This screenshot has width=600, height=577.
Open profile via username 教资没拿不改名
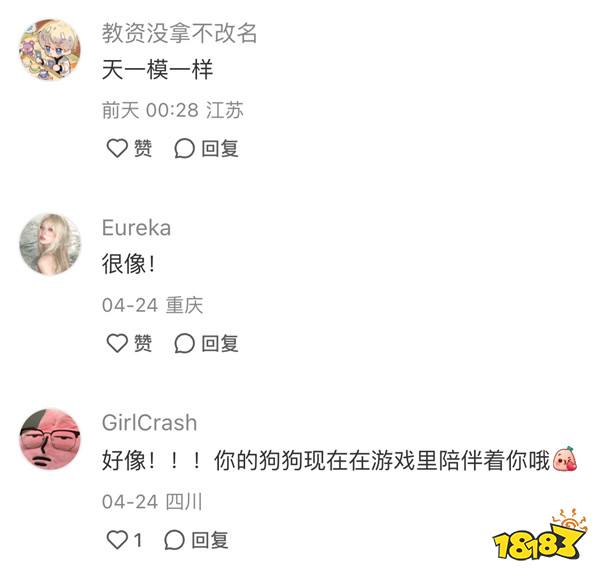pos(179,33)
